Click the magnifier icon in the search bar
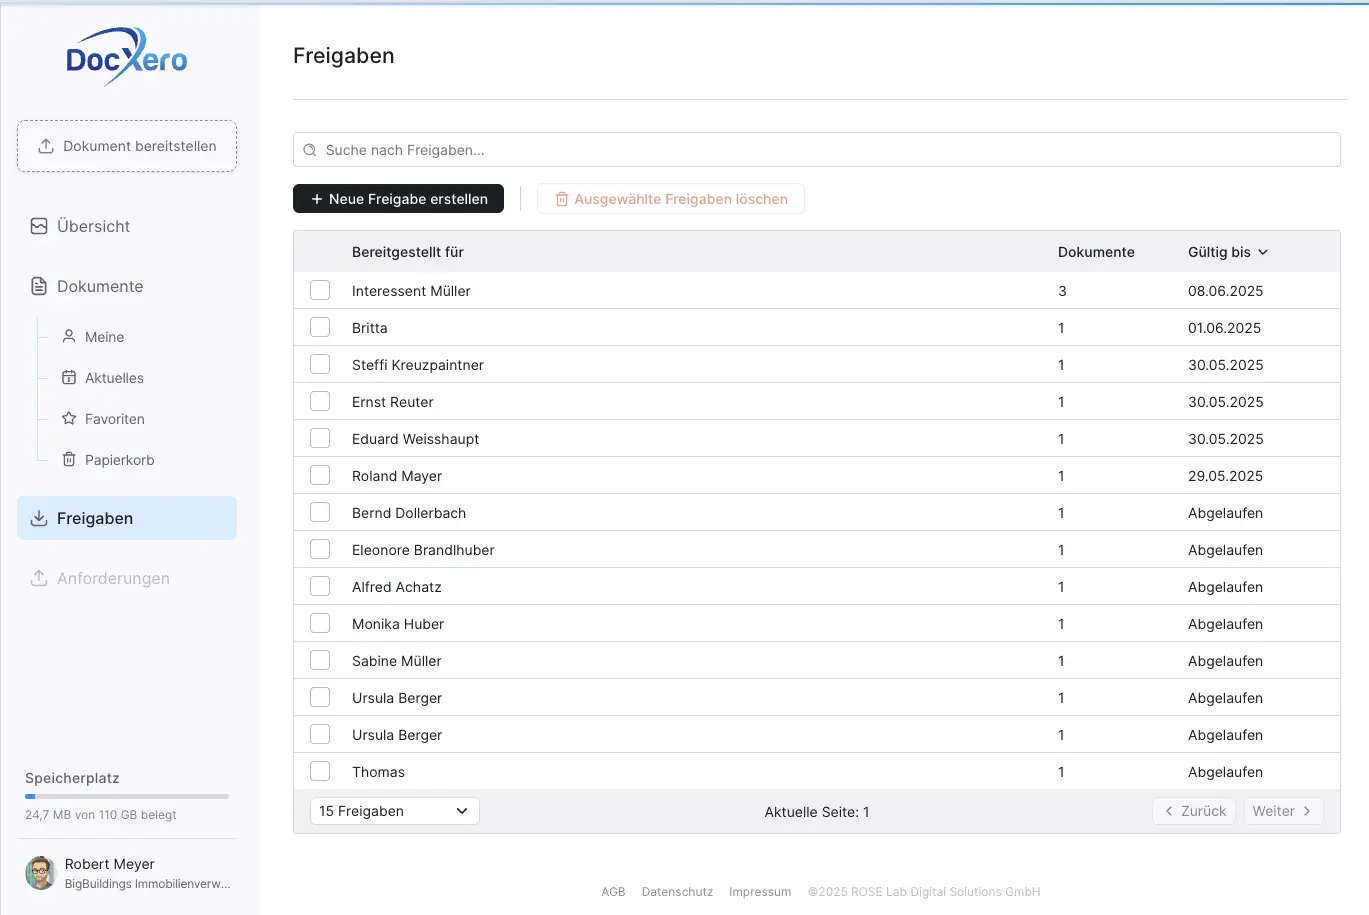This screenshot has height=915, width=1369. (310, 150)
